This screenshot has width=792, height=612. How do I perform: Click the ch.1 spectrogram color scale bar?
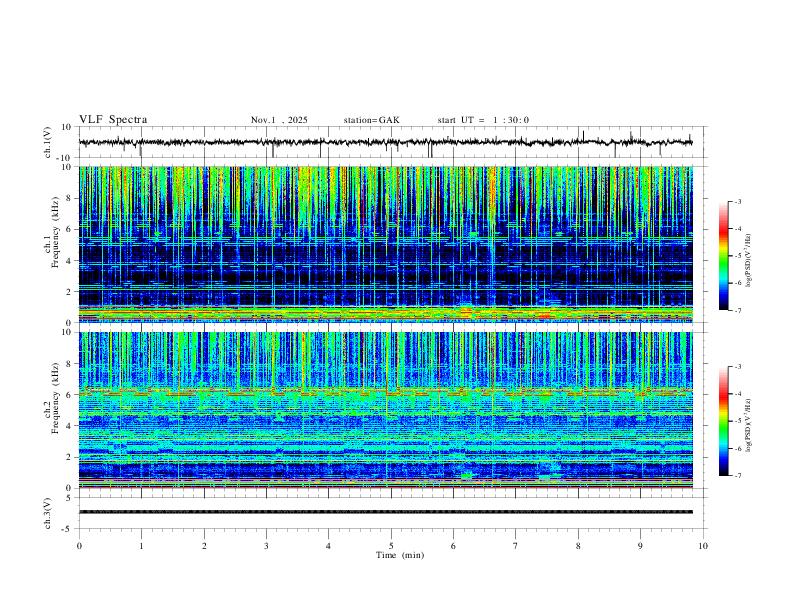[x=723, y=256]
